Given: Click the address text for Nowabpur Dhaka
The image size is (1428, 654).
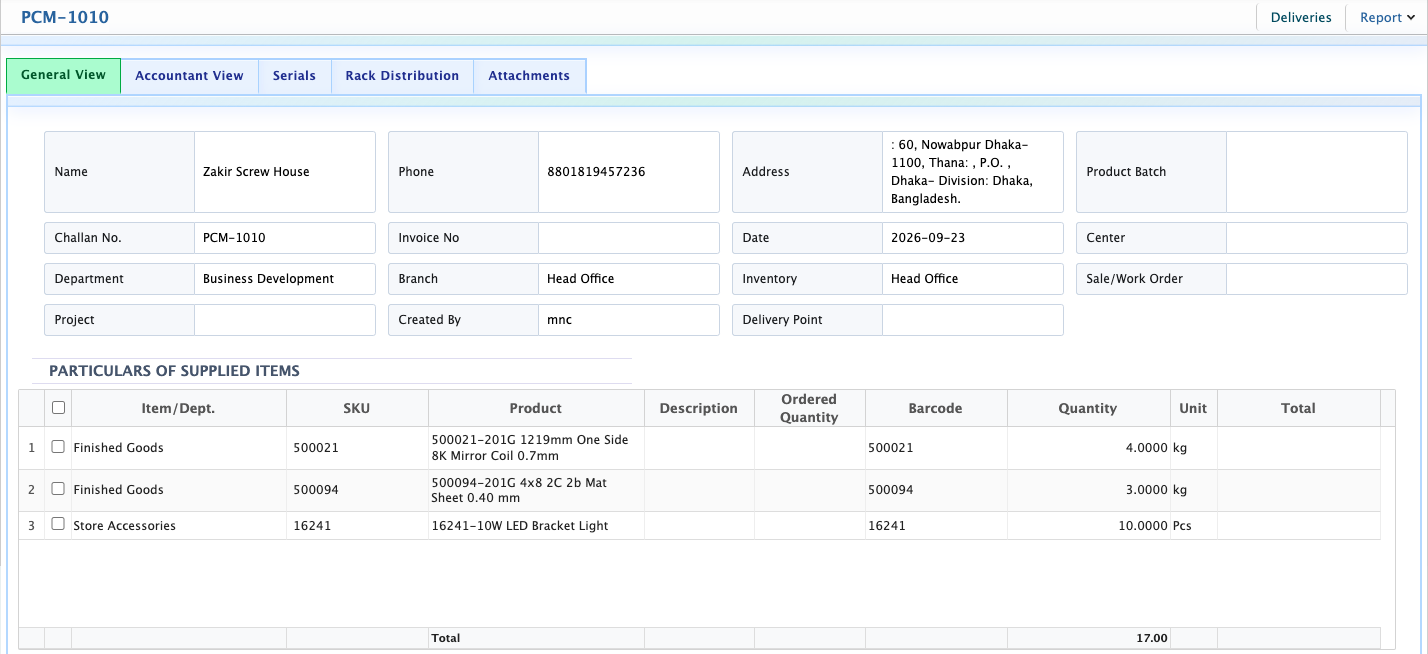Looking at the screenshot, I should [962, 172].
